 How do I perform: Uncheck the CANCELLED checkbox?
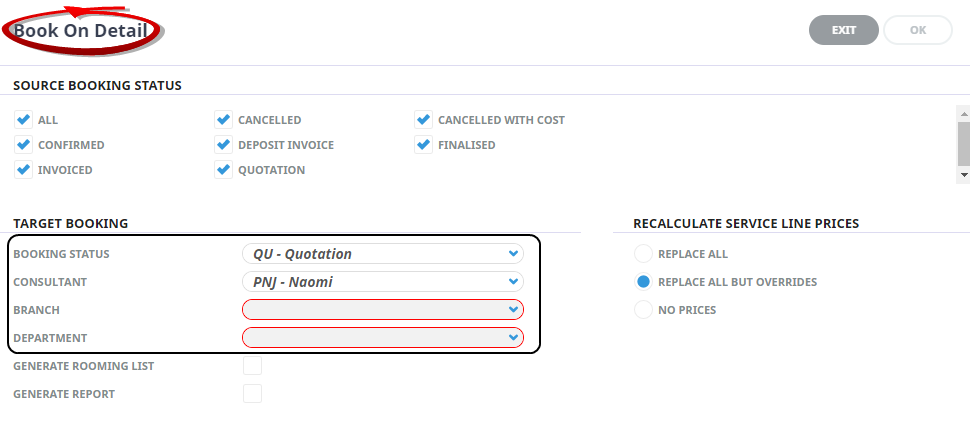[x=223, y=120]
